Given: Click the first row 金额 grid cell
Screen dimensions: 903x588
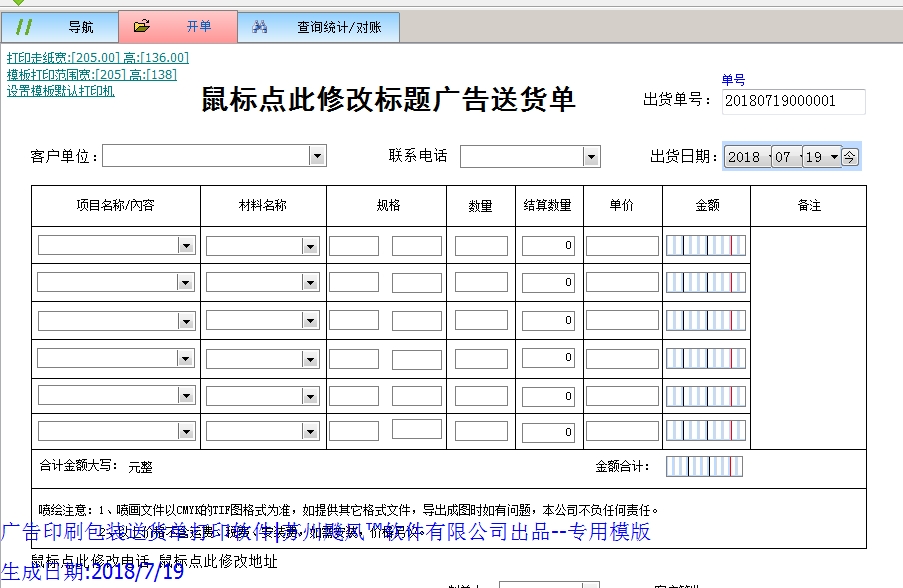Looking at the screenshot, I should 705,246.
